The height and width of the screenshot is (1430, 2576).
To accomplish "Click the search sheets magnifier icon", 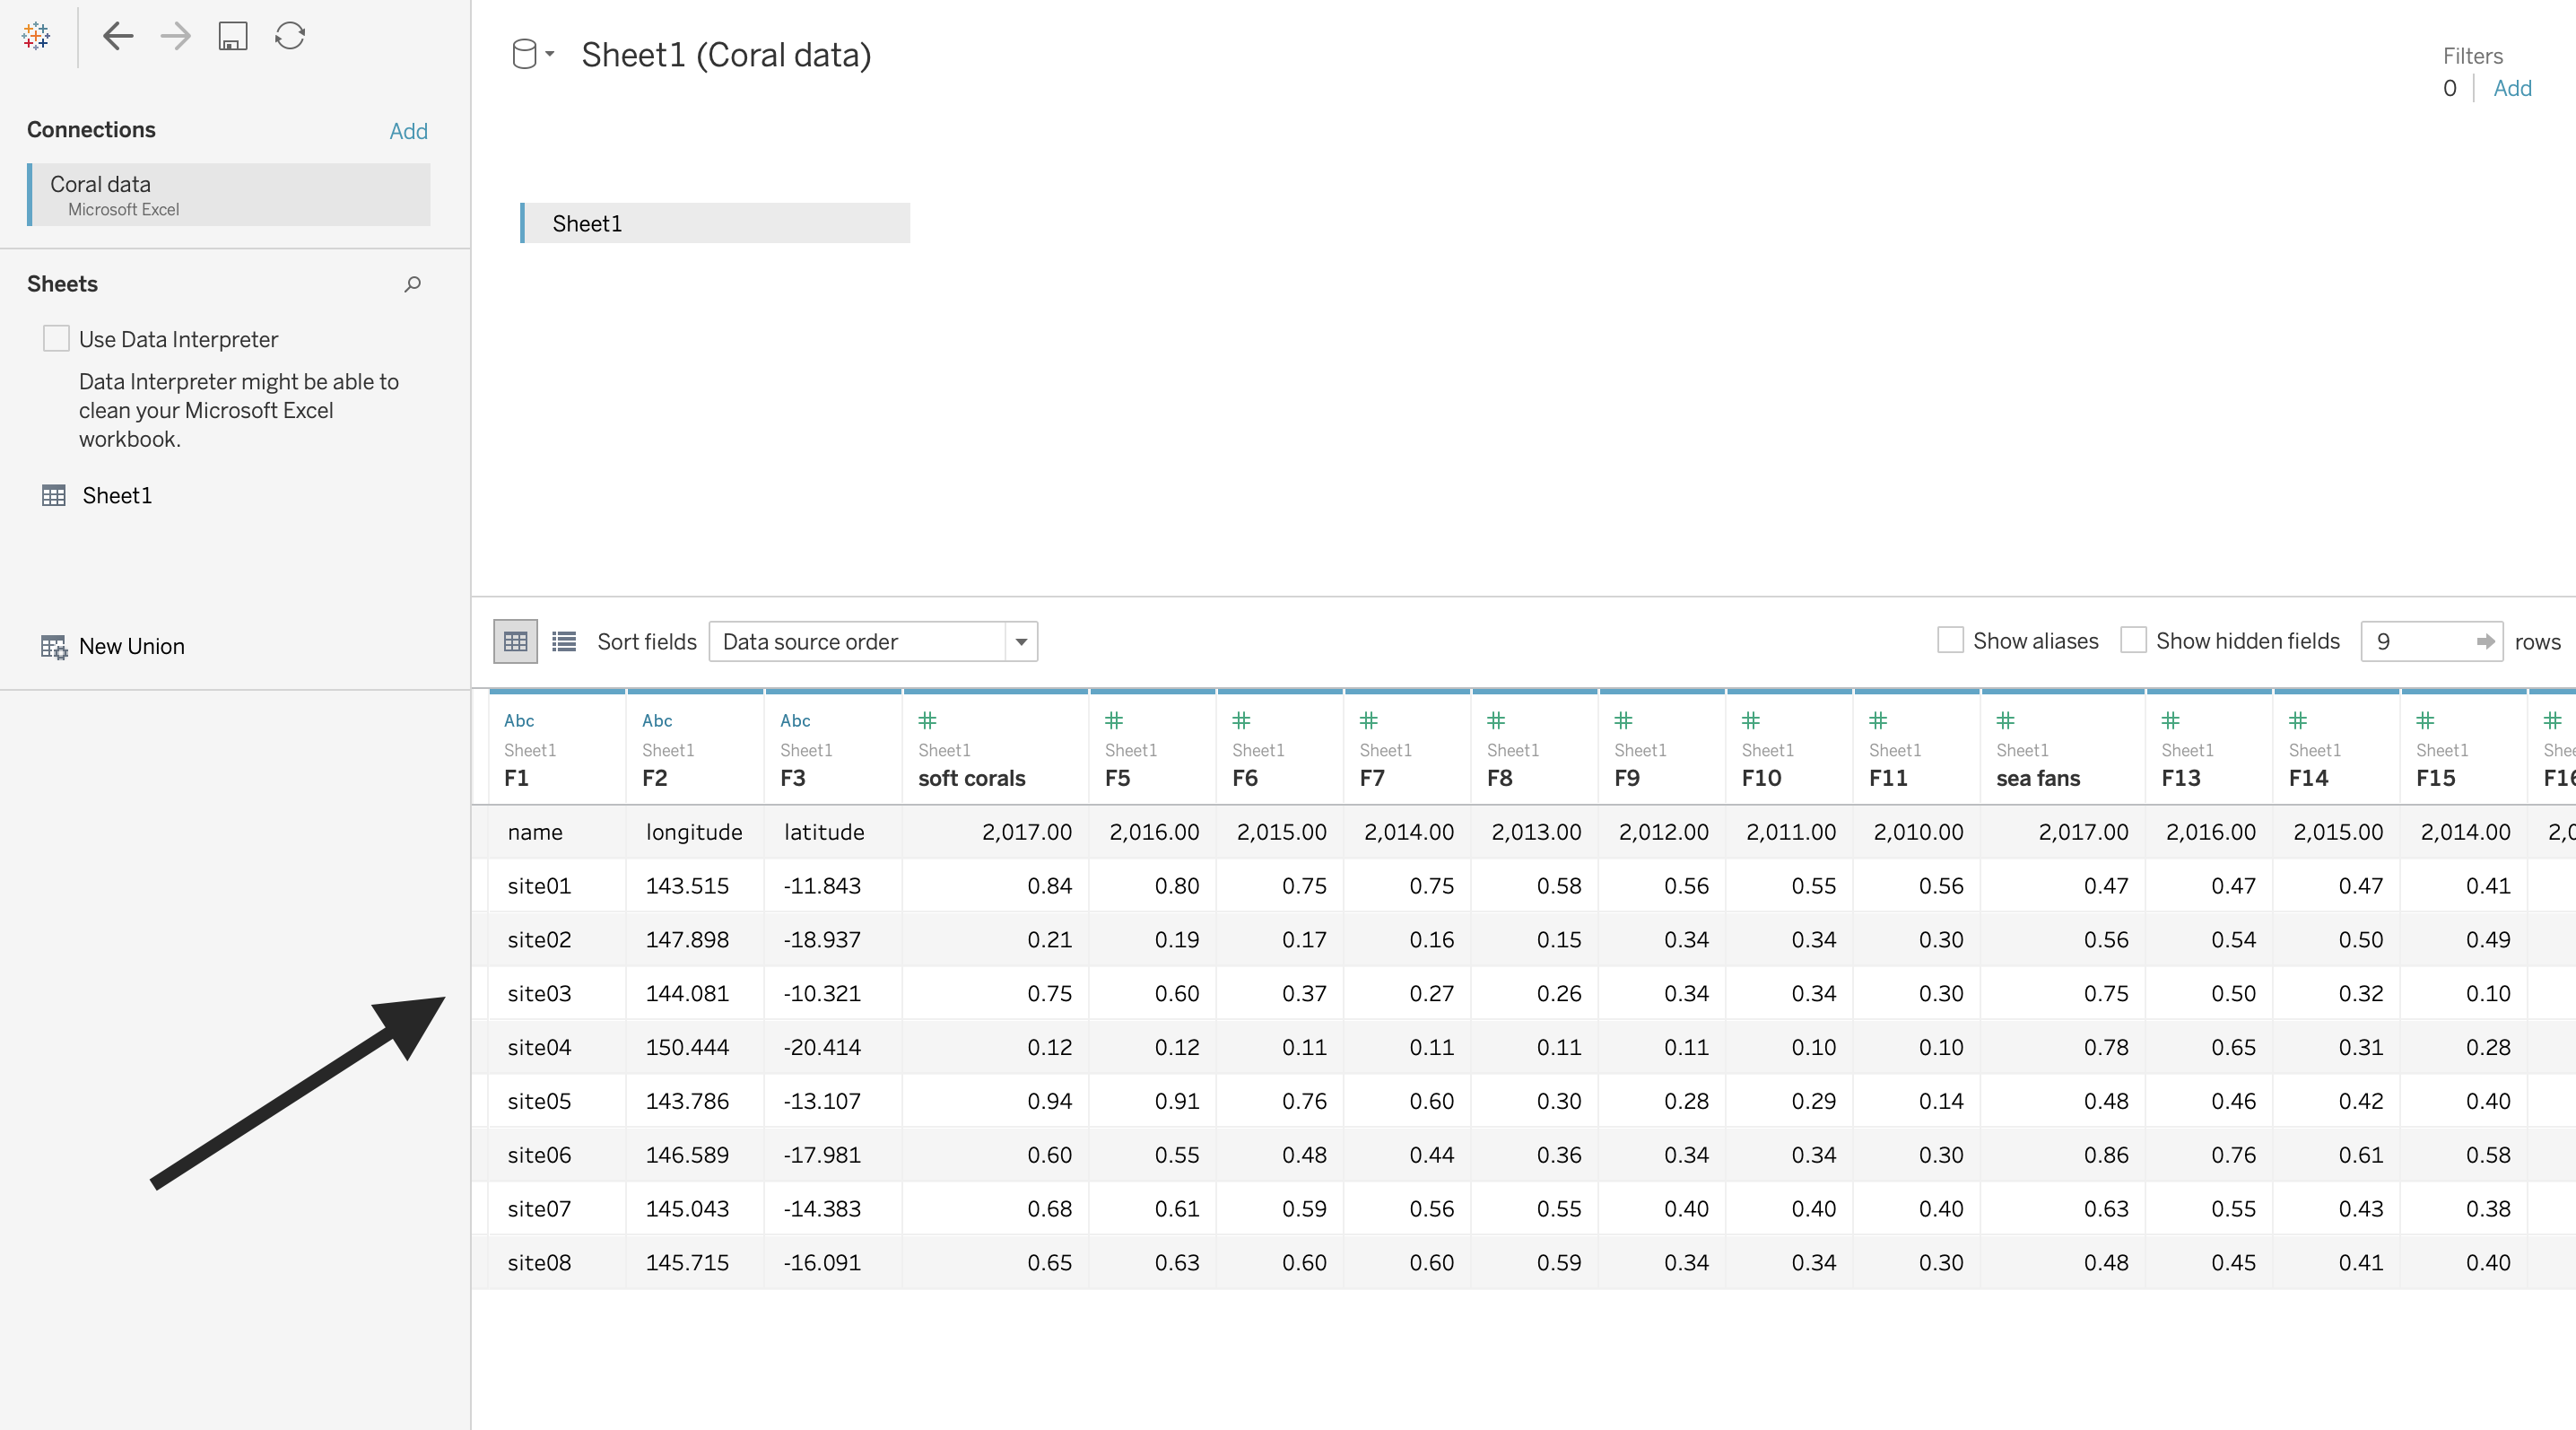I will click(x=412, y=284).
